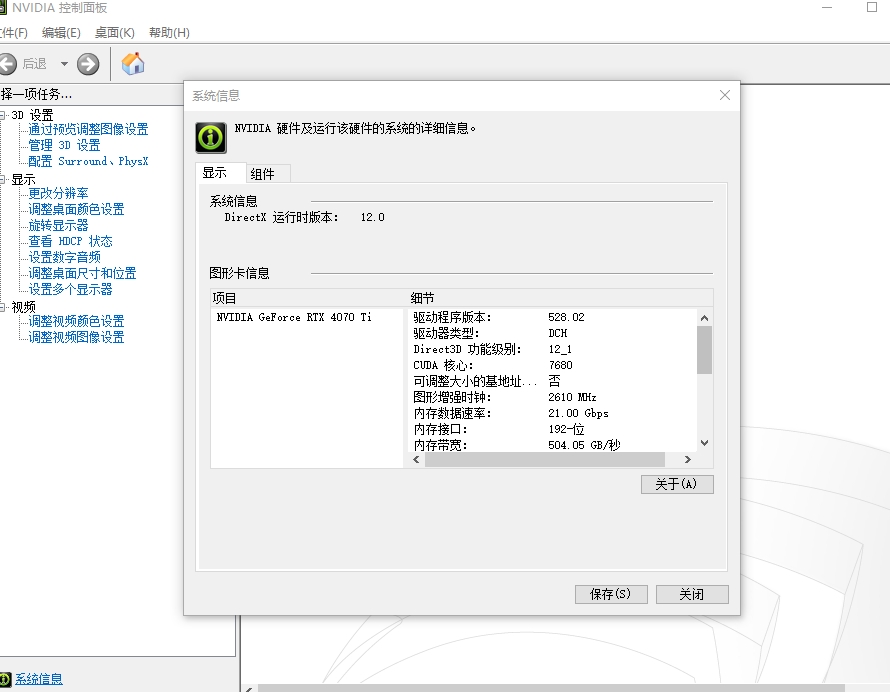The width and height of the screenshot is (890, 692).
Task: Open the home icon in toolbar
Action: pos(133,64)
